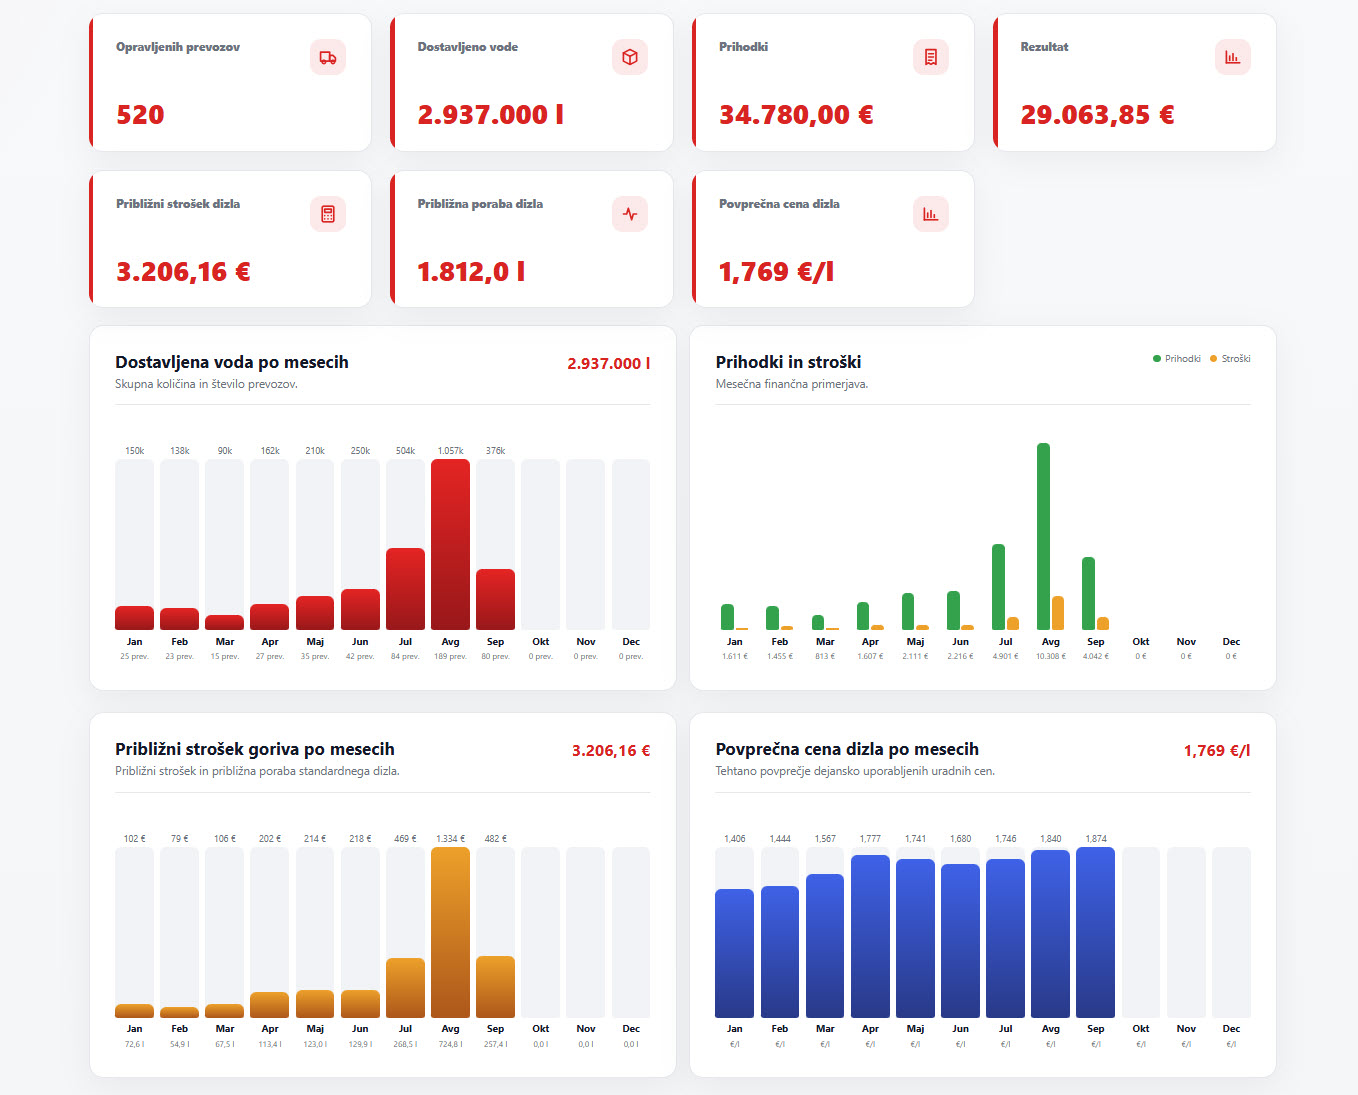Click the green Prihodki legend dot
This screenshot has height=1095, width=1358.
tap(1157, 359)
